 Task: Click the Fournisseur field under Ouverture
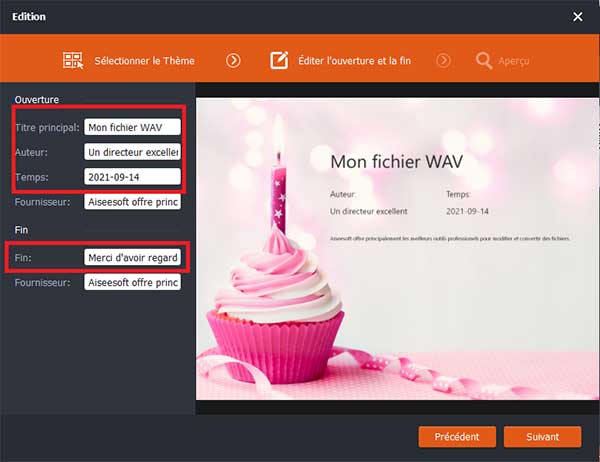tap(132, 202)
